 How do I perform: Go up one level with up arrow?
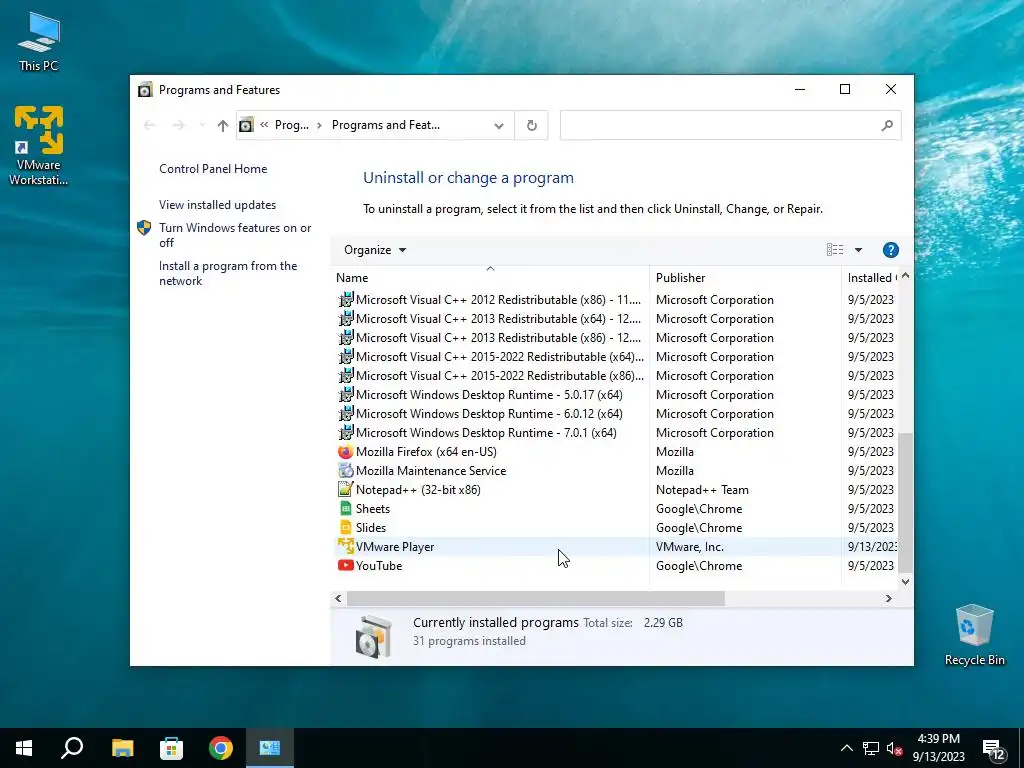[x=223, y=125]
